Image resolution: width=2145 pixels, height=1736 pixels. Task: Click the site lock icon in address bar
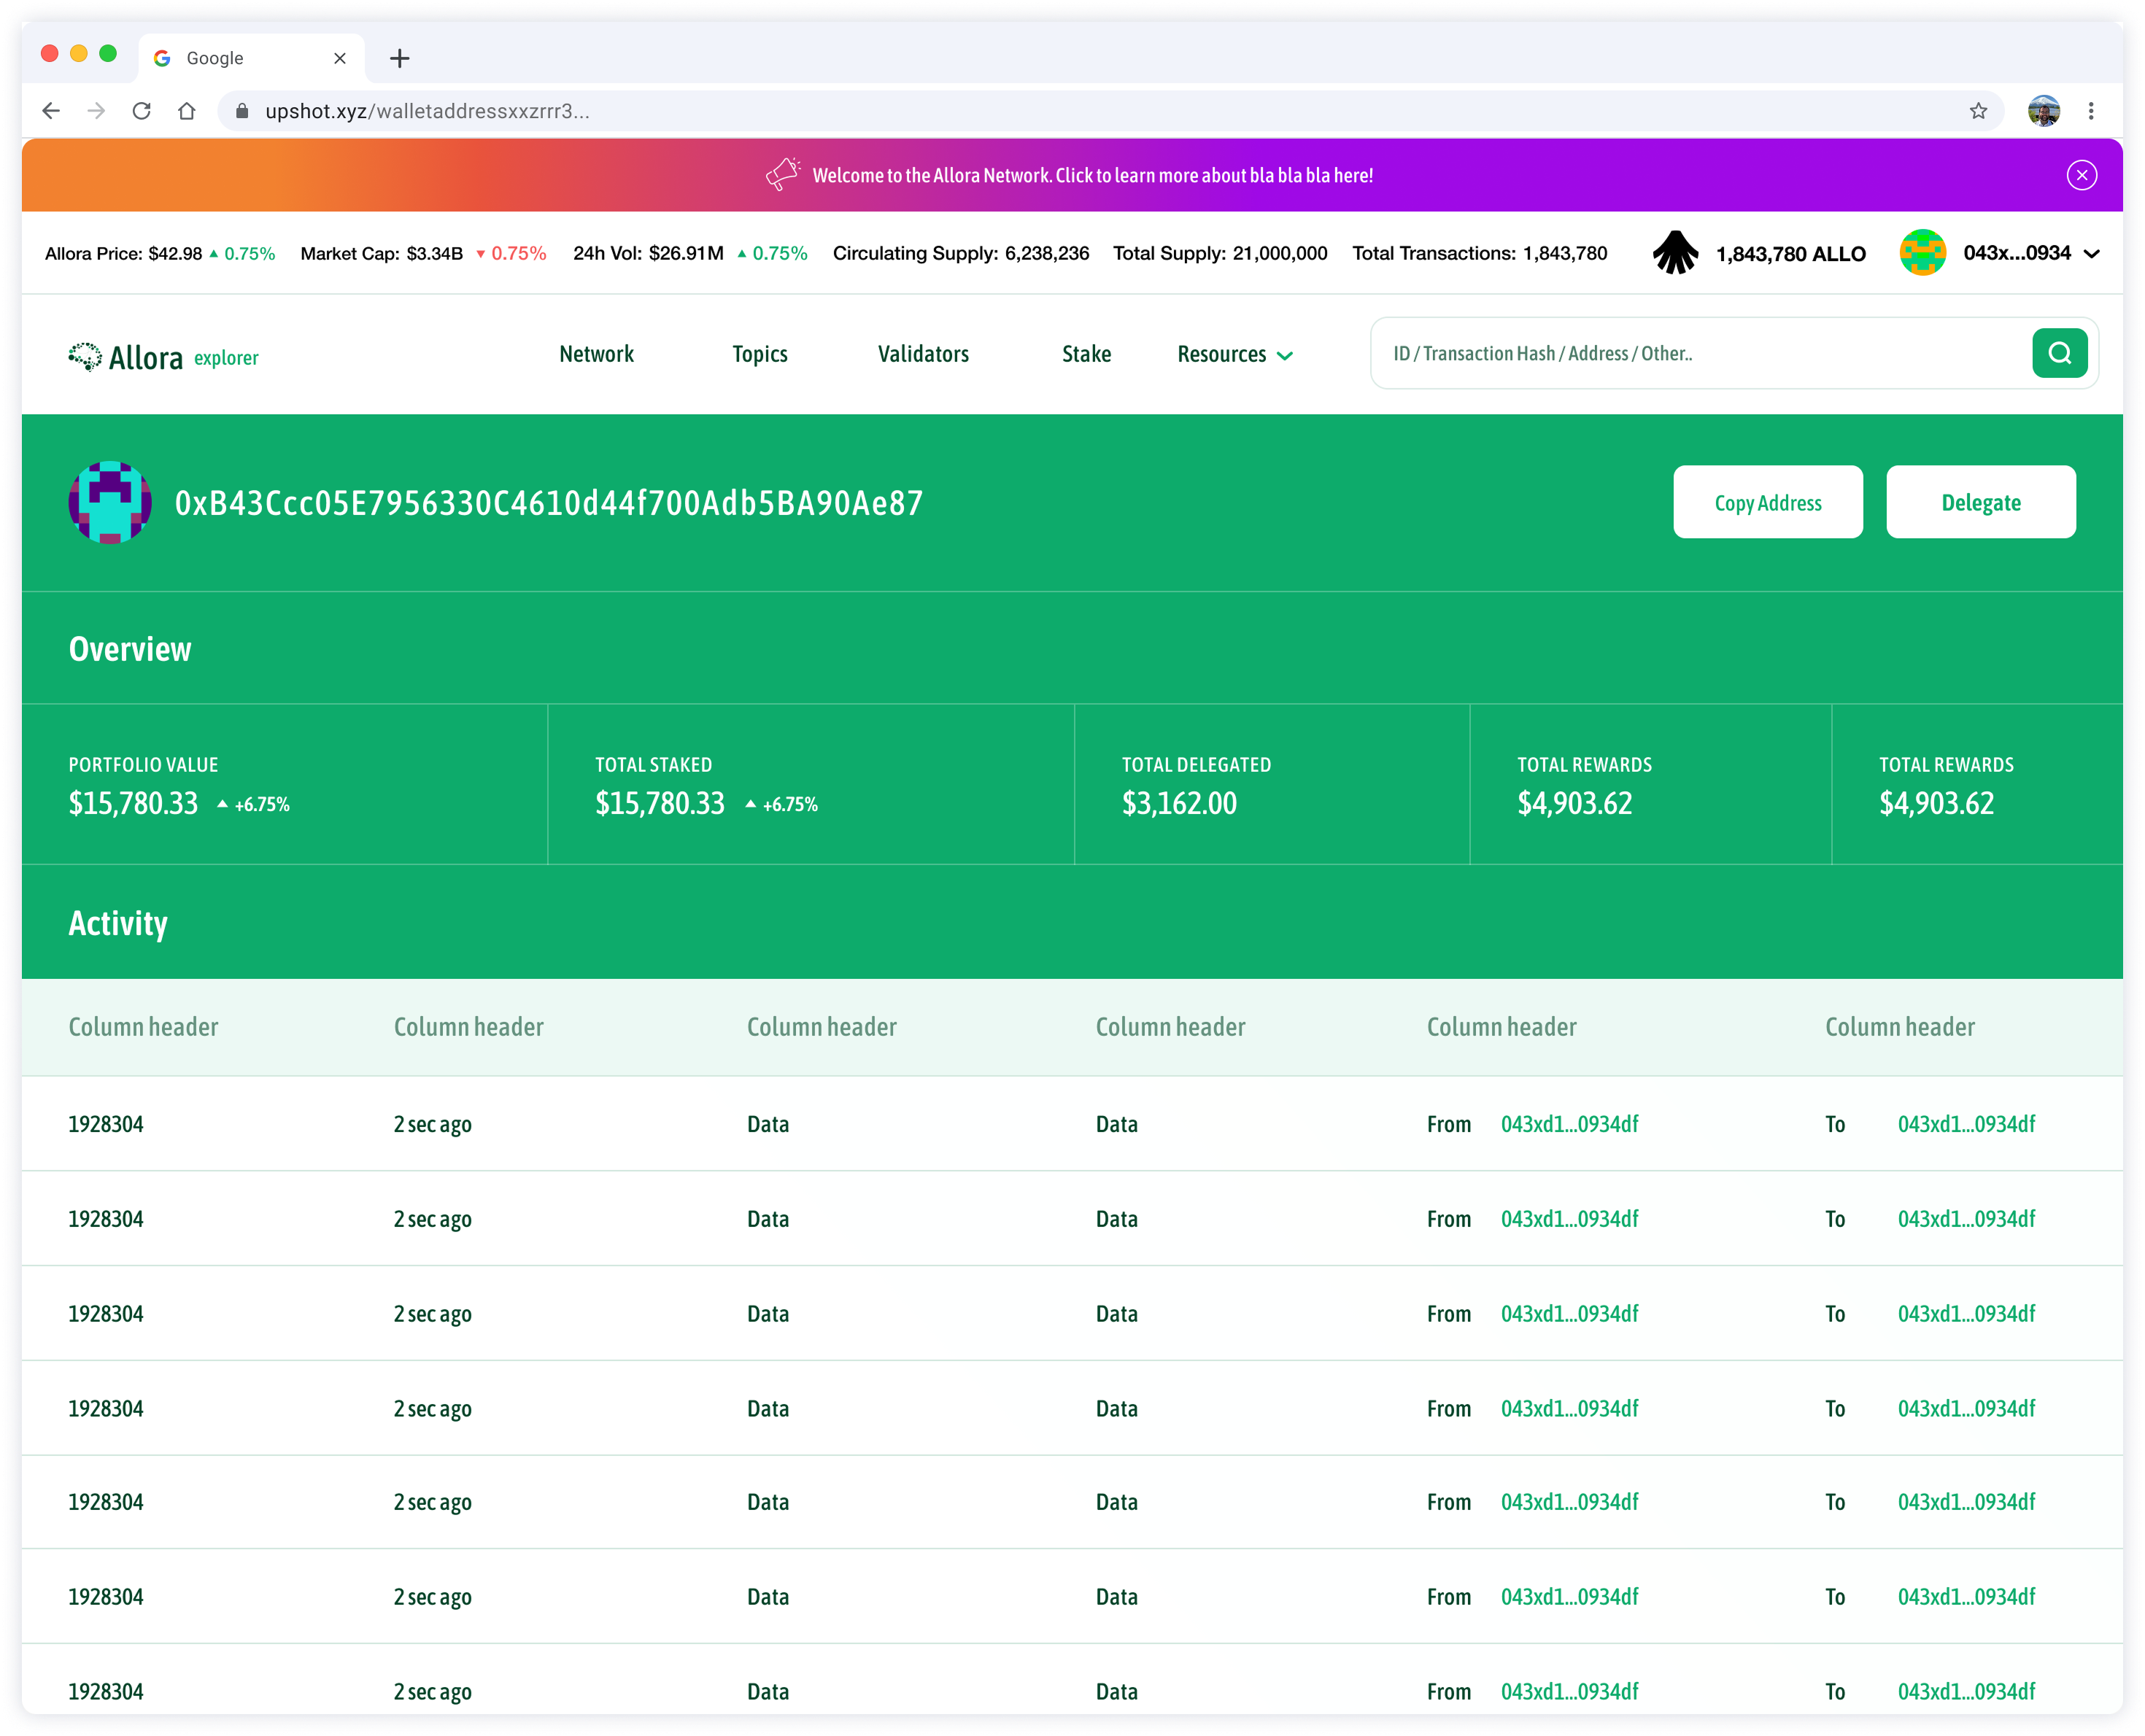[x=241, y=111]
